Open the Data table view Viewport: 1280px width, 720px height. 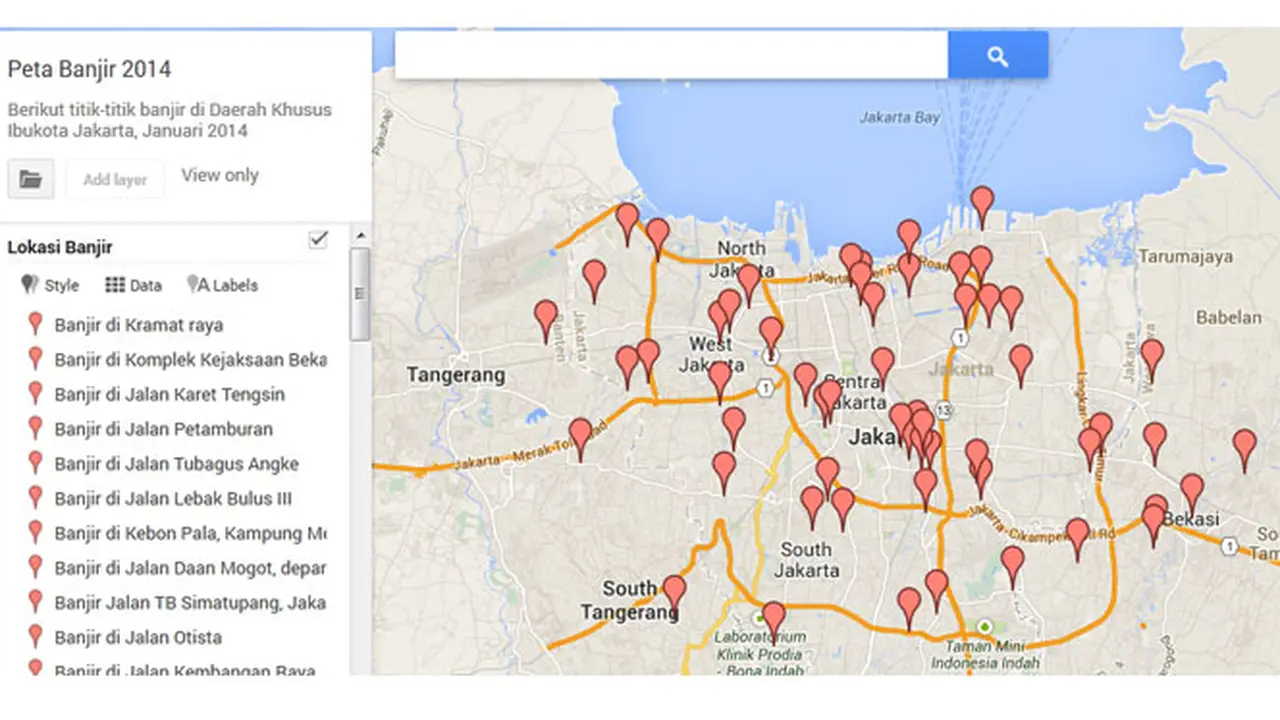pyautogui.click(x=133, y=285)
